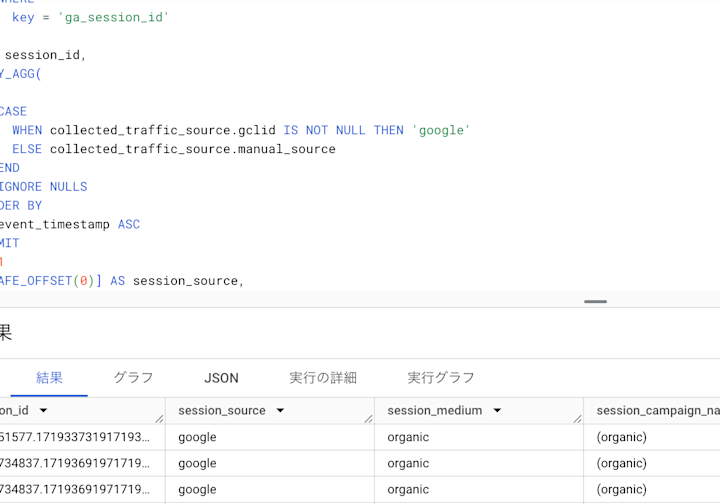Click collected_traffic_source.manual_source in the ELSE line
This screenshot has width=720, height=504.
click(193, 149)
